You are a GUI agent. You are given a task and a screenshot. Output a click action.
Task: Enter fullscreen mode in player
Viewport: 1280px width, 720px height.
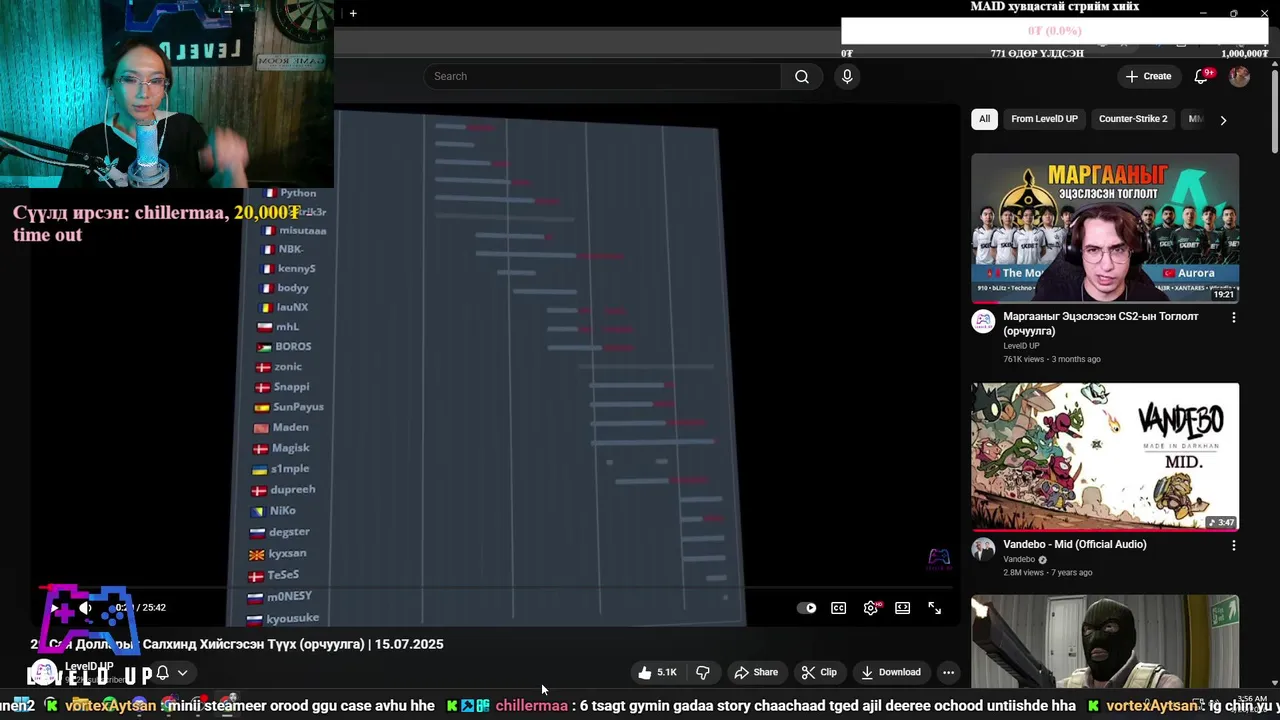[x=934, y=608]
